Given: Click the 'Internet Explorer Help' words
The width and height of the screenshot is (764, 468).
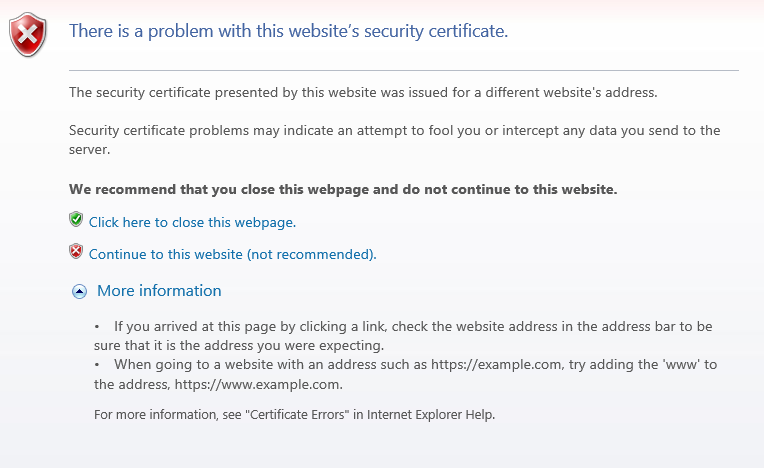Looking at the screenshot, I should 430,415.
